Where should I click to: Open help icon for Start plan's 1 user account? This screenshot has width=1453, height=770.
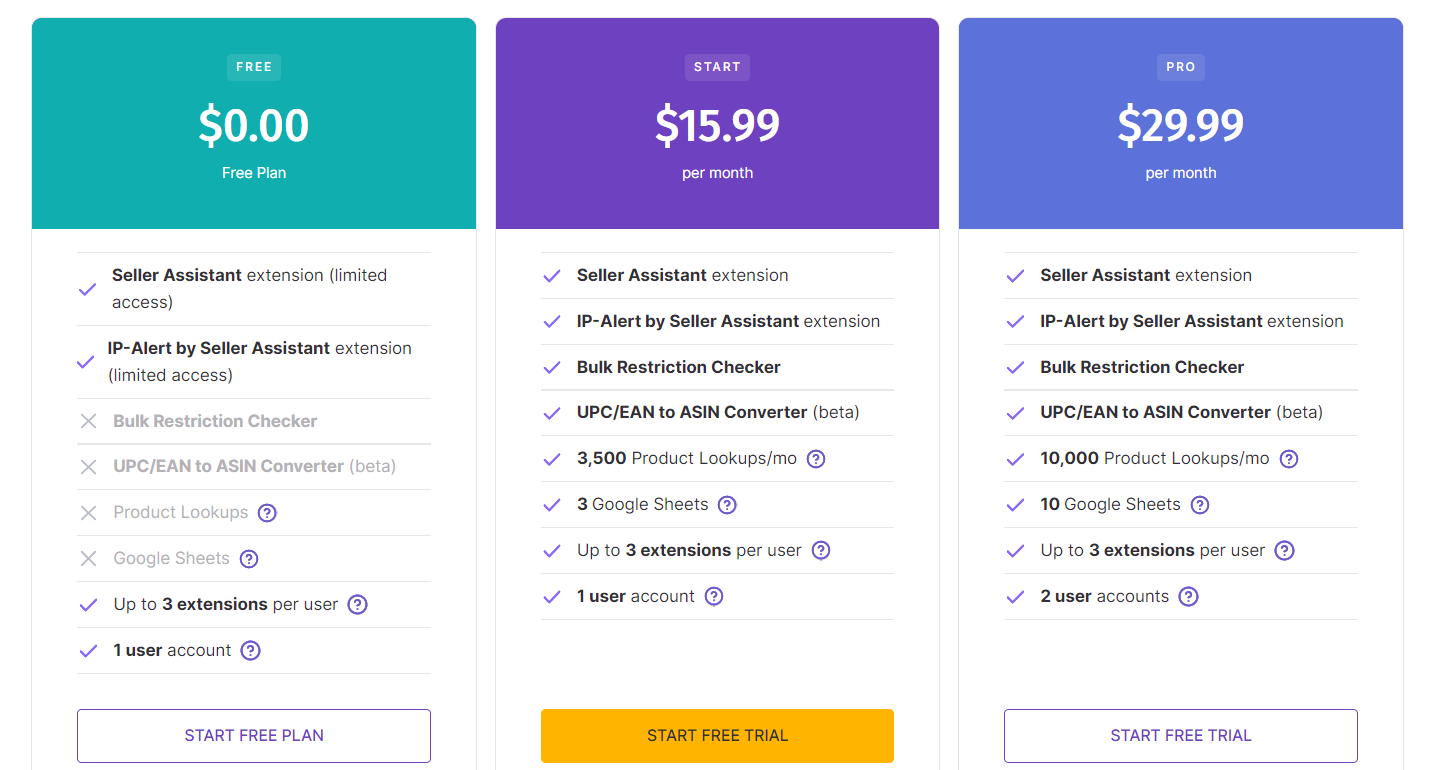714,596
